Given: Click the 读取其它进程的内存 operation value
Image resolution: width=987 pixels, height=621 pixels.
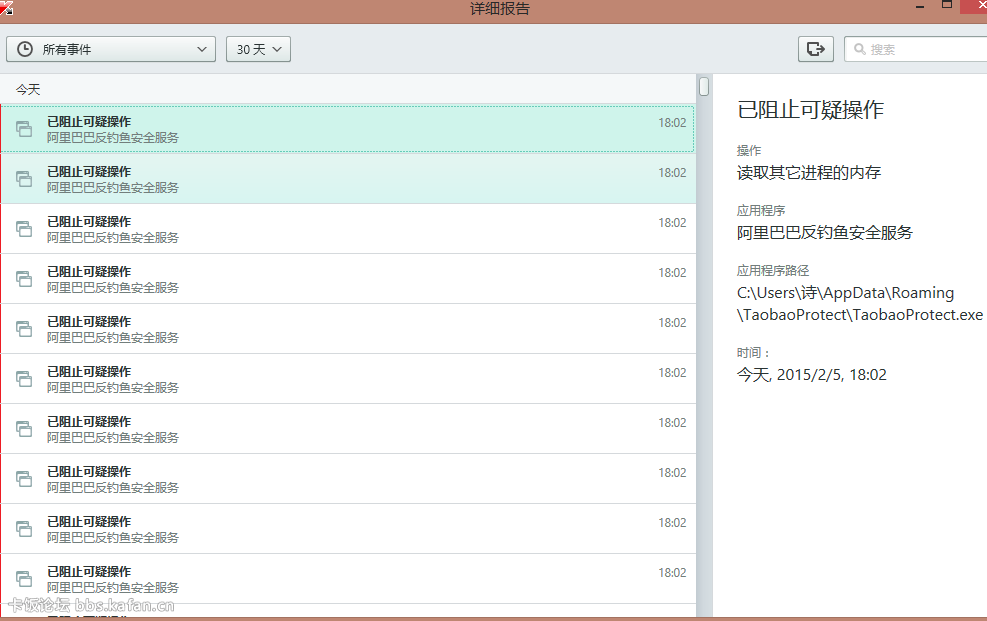Looking at the screenshot, I should 809,172.
